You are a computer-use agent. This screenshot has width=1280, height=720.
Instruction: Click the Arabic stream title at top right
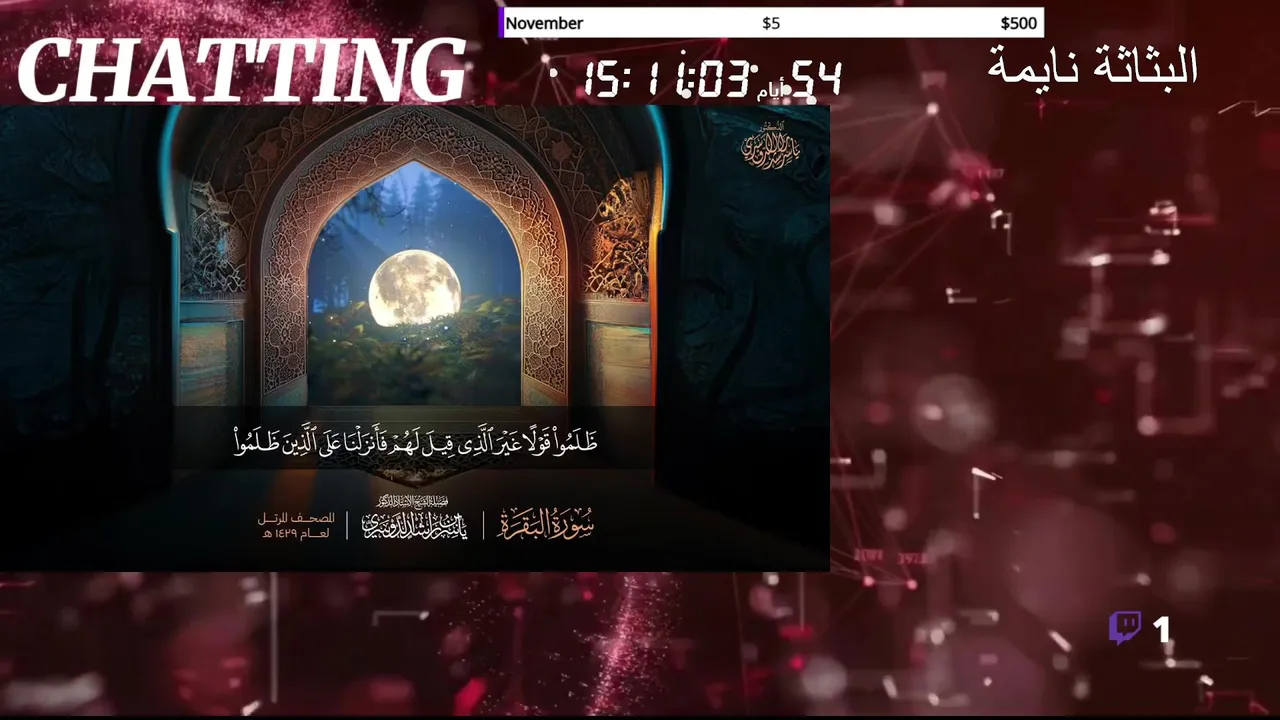point(1093,66)
